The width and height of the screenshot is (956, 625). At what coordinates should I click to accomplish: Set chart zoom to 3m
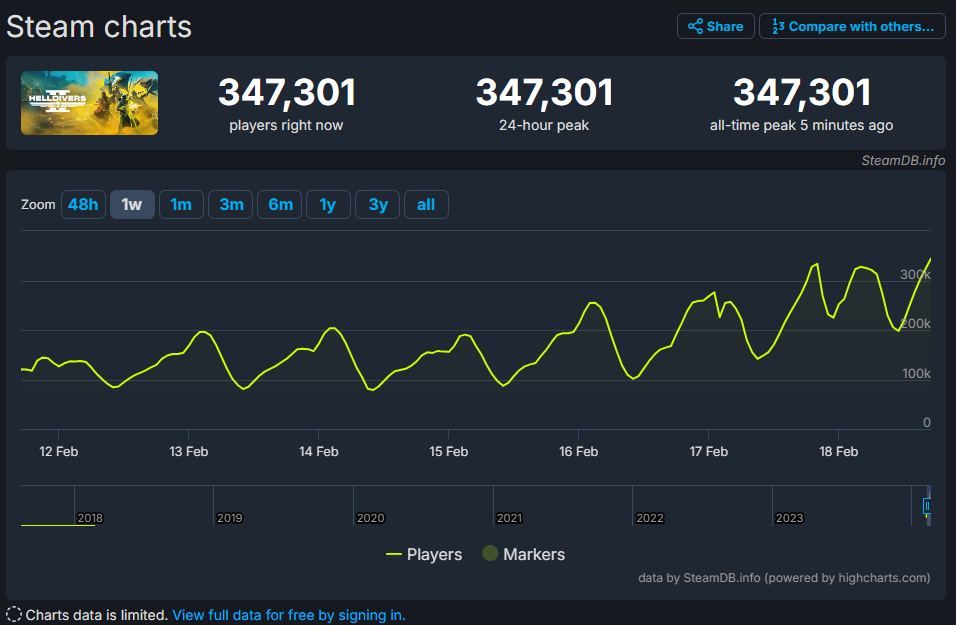coord(231,204)
